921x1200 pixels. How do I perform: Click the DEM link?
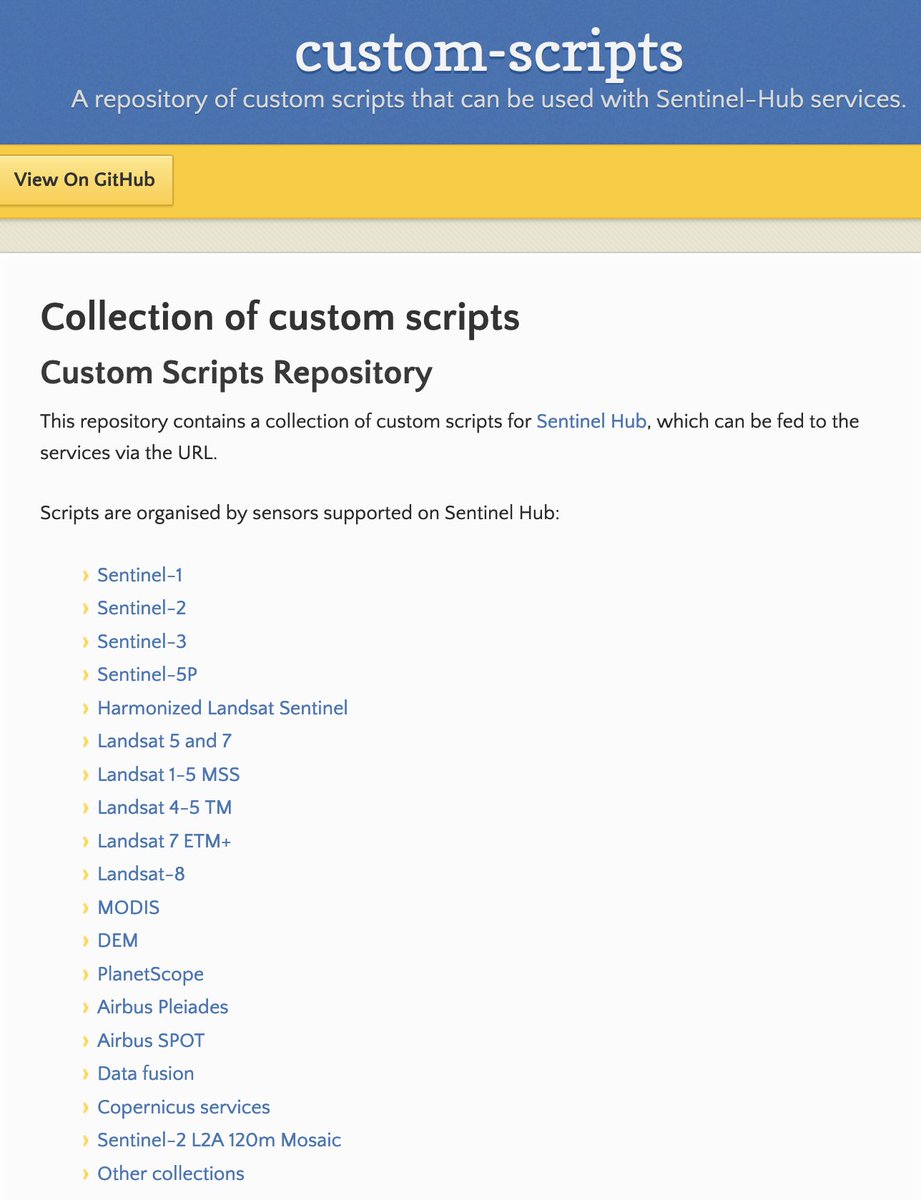click(117, 940)
